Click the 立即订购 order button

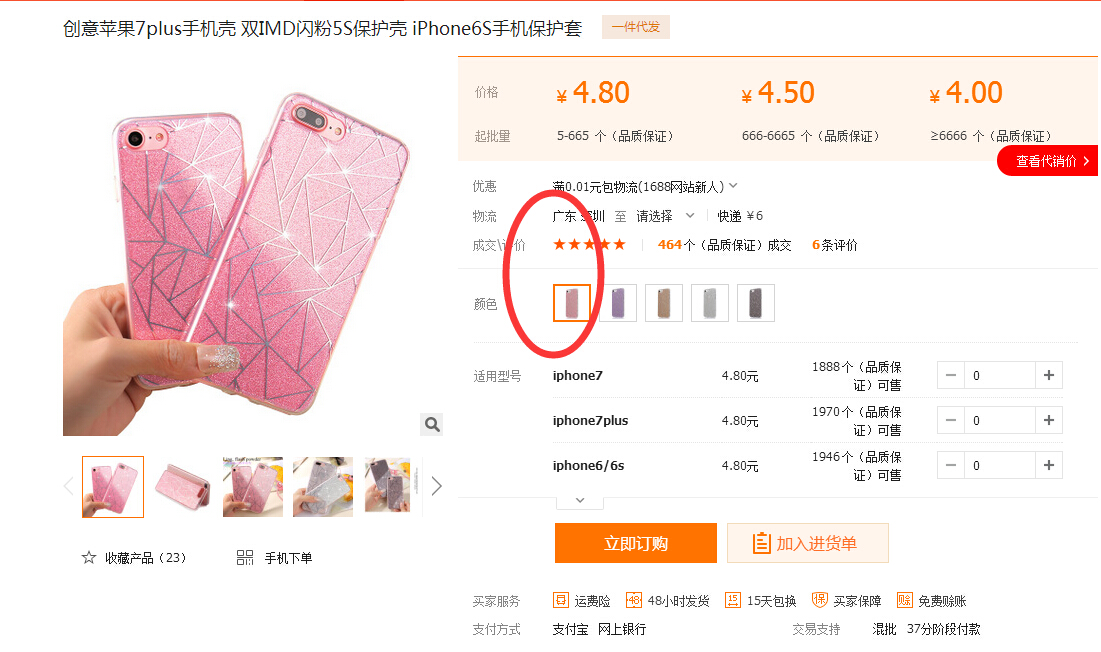[635, 543]
